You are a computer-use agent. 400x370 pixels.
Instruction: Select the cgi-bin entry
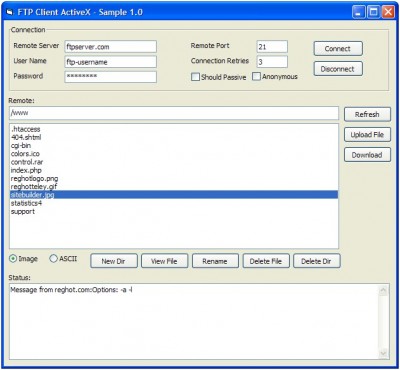[x=174, y=146]
